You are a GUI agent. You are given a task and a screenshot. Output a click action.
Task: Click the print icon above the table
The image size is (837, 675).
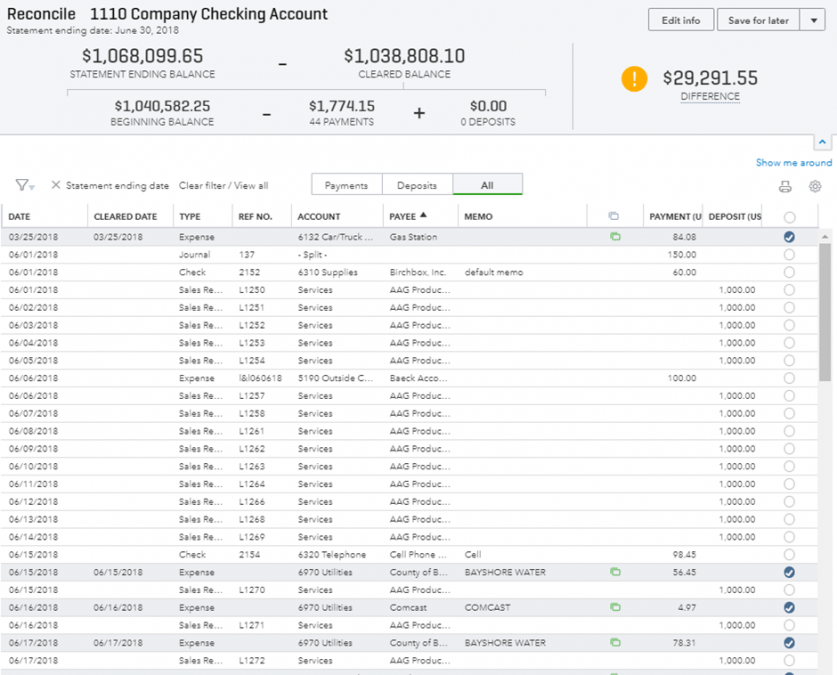[785, 187]
